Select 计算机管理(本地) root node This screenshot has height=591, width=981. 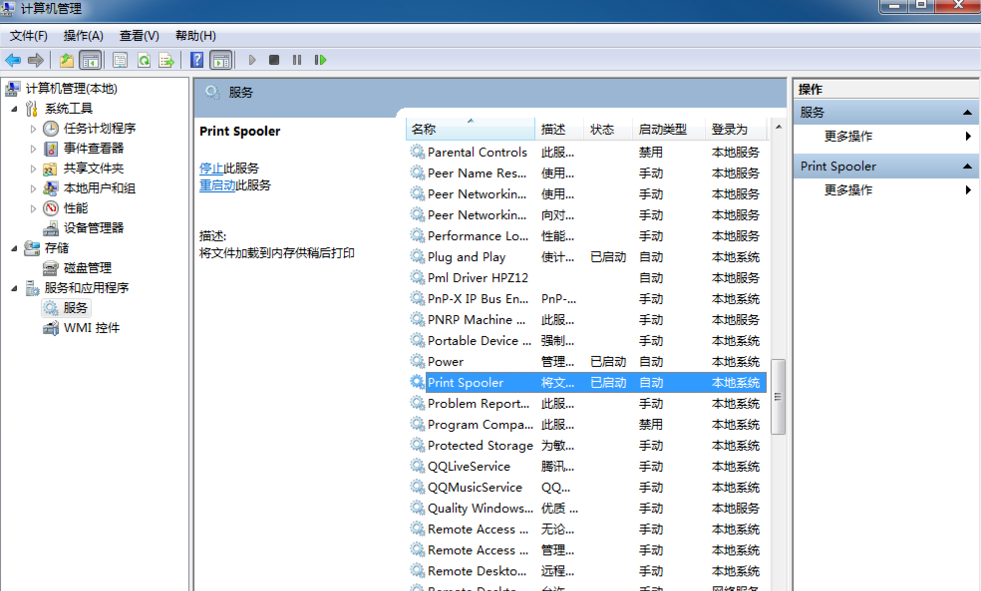tap(71, 89)
